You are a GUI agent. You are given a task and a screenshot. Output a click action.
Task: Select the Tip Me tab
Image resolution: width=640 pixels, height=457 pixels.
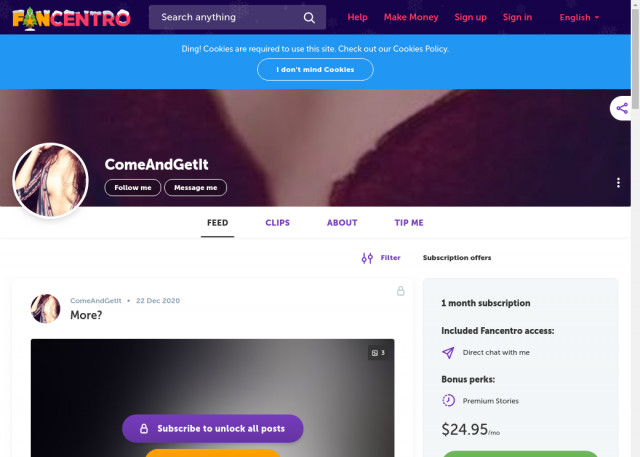coord(409,223)
